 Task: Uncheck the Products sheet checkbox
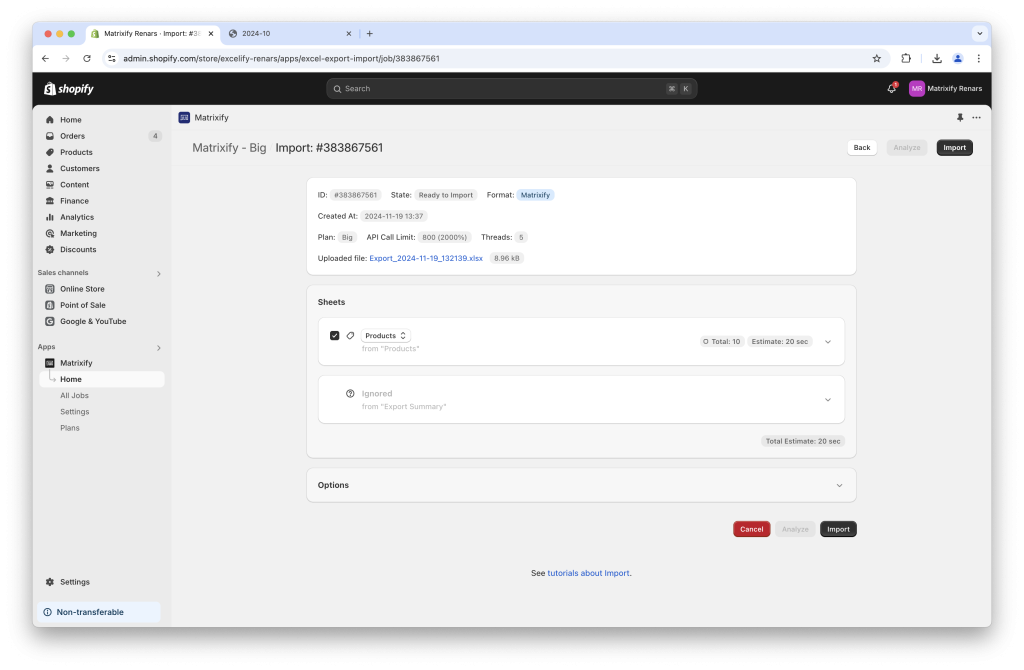tap(335, 335)
